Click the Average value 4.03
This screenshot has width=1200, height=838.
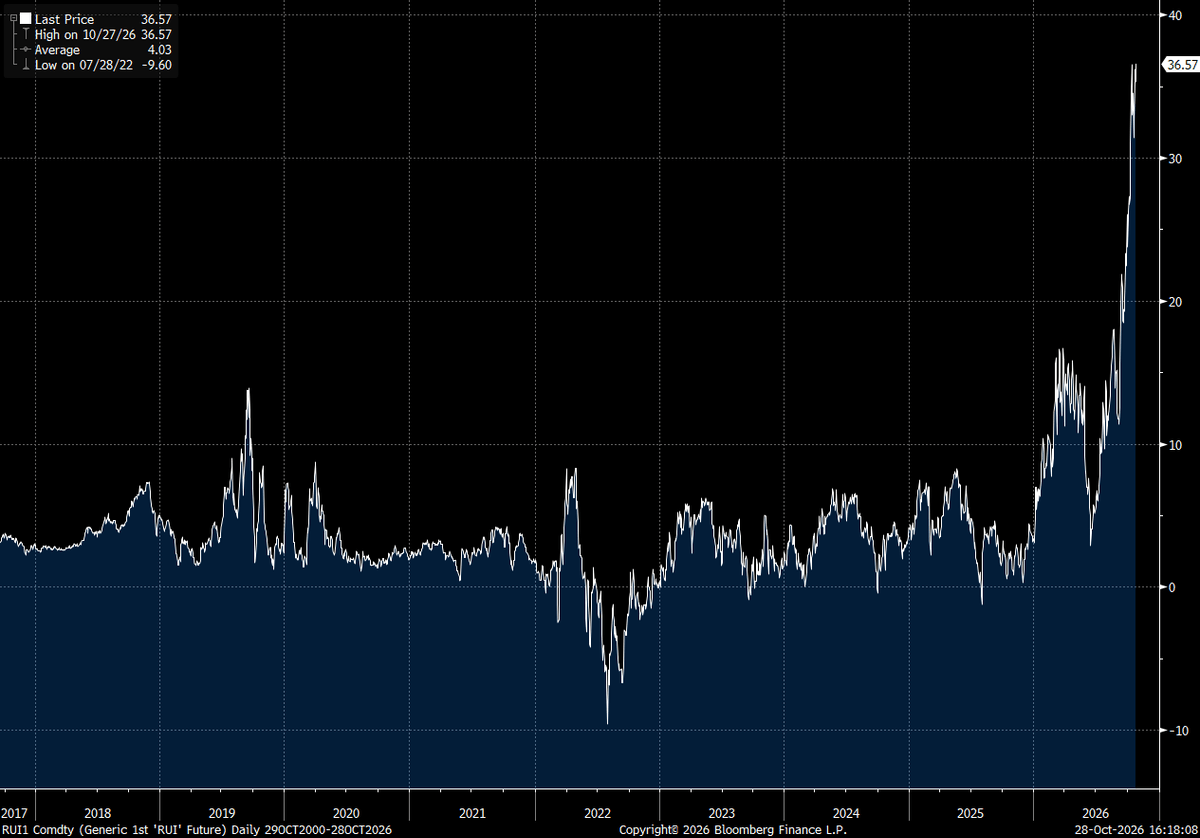(159, 50)
